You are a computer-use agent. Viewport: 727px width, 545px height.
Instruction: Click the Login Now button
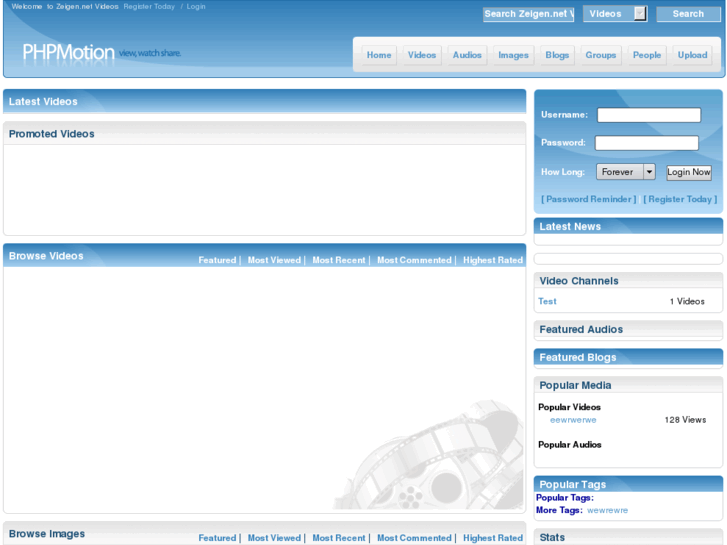[689, 172]
